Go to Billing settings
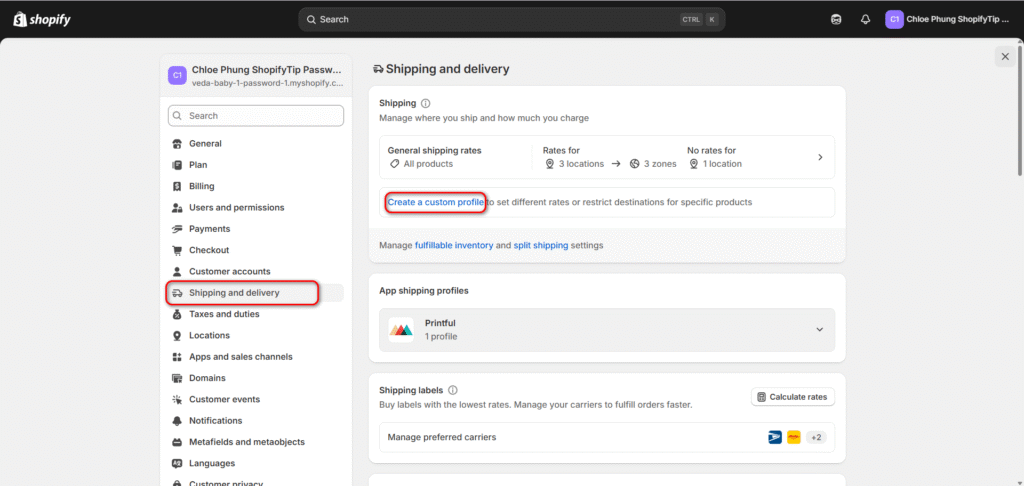Image resolution: width=1024 pixels, height=486 pixels. point(256,186)
